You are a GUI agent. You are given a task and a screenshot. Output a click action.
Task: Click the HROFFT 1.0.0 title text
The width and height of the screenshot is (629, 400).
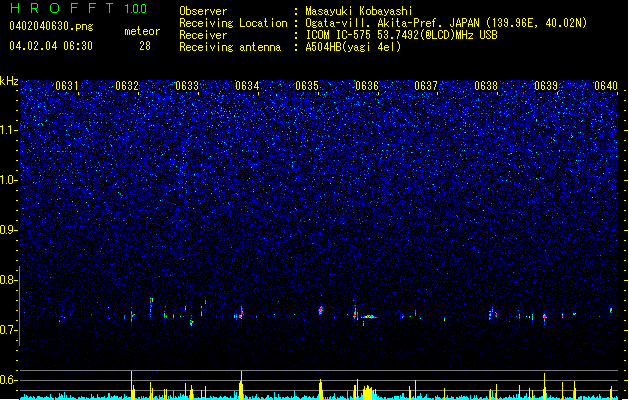pyautogui.click(x=78, y=8)
